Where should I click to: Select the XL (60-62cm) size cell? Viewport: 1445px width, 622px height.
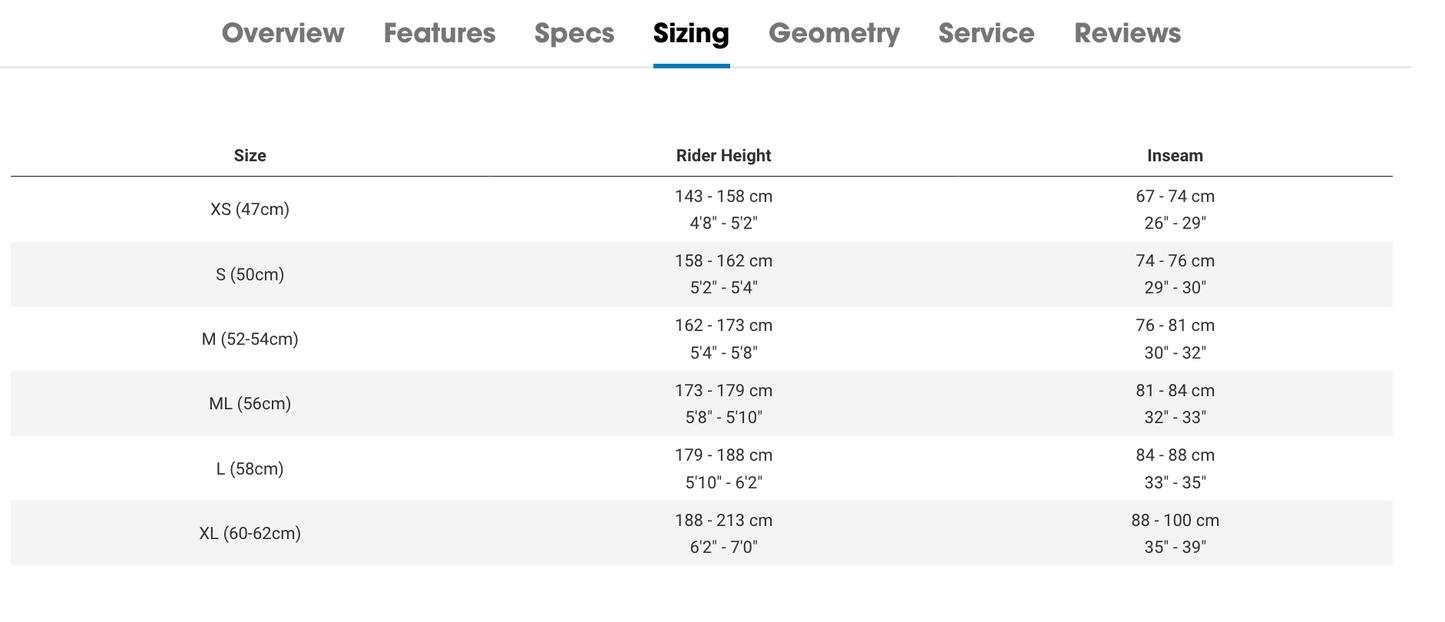coord(250,533)
